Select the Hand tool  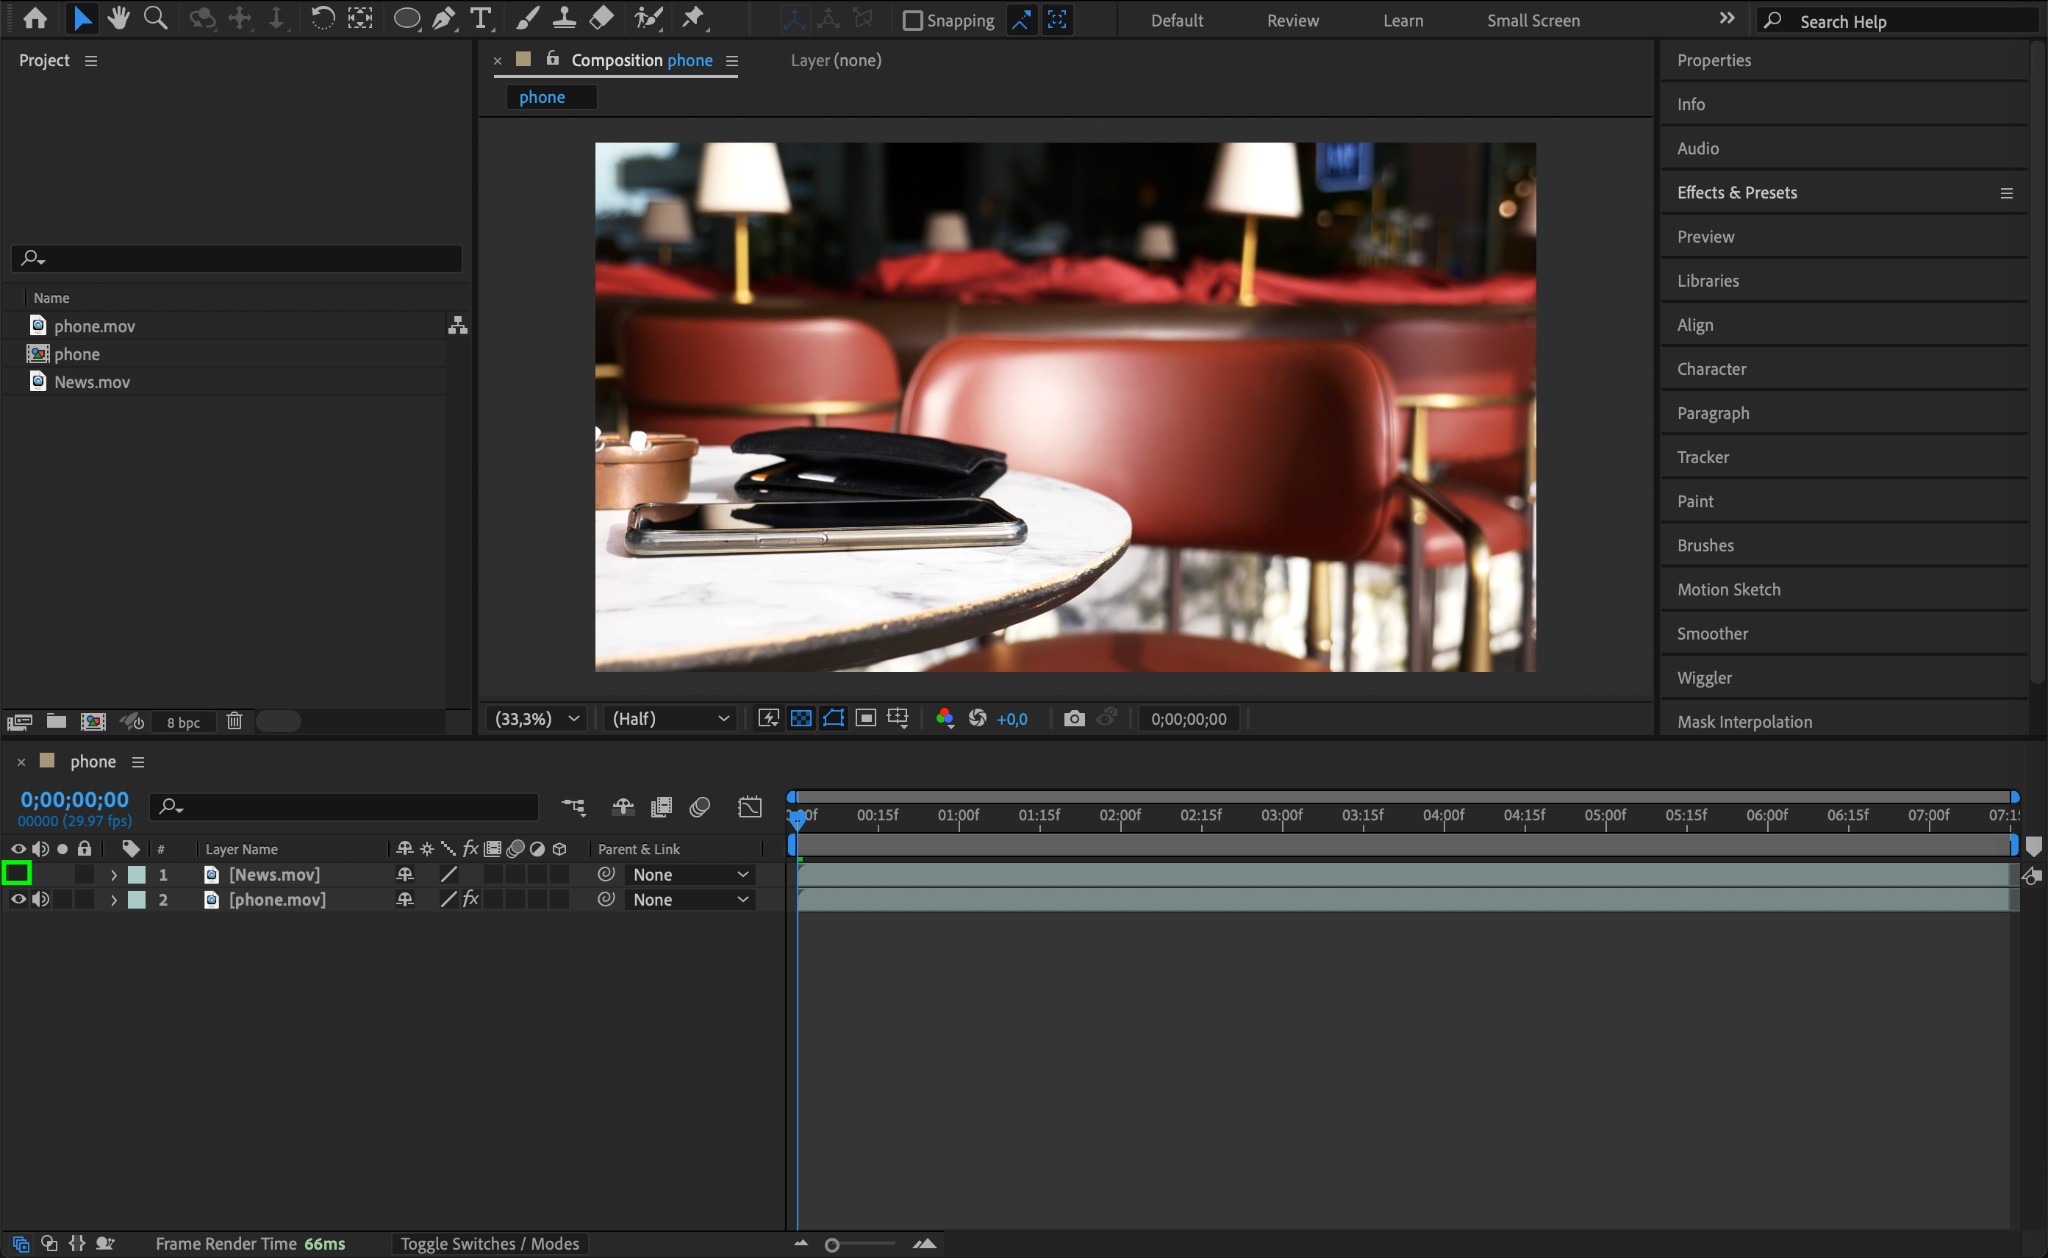(x=119, y=18)
